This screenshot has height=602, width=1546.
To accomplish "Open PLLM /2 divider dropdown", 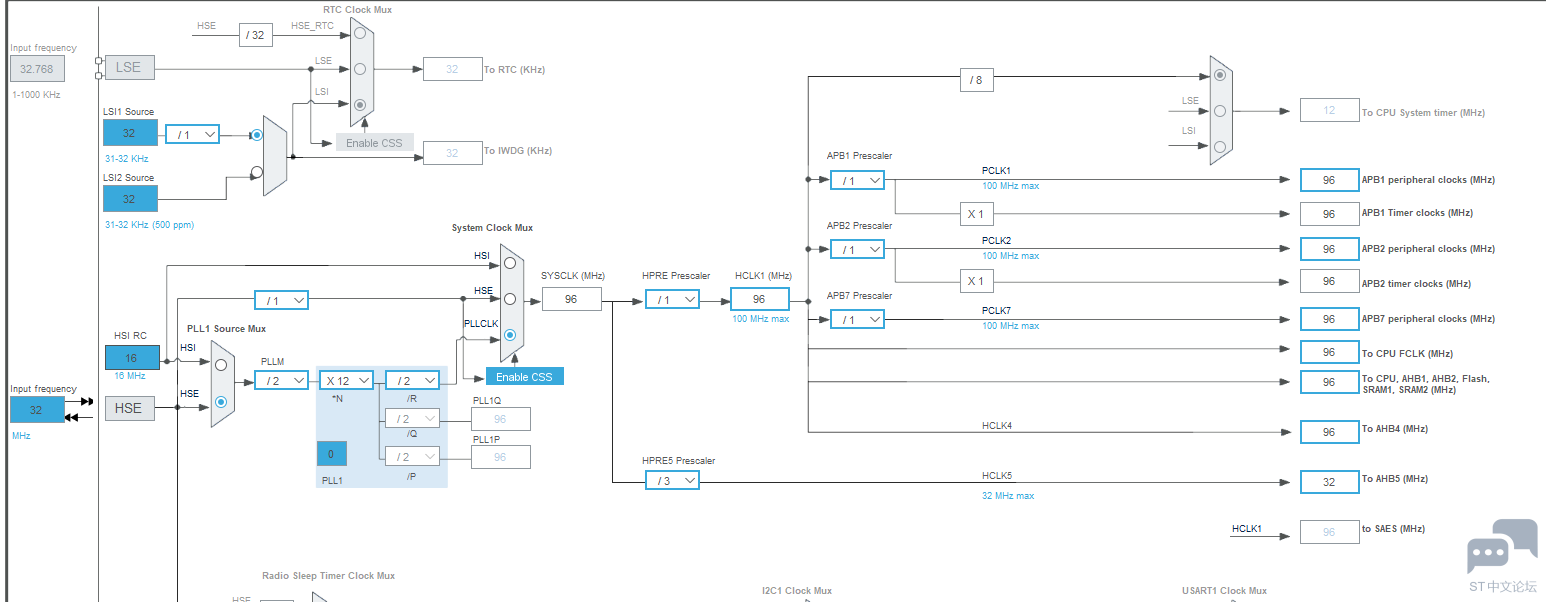I will [x=281, y=380].
